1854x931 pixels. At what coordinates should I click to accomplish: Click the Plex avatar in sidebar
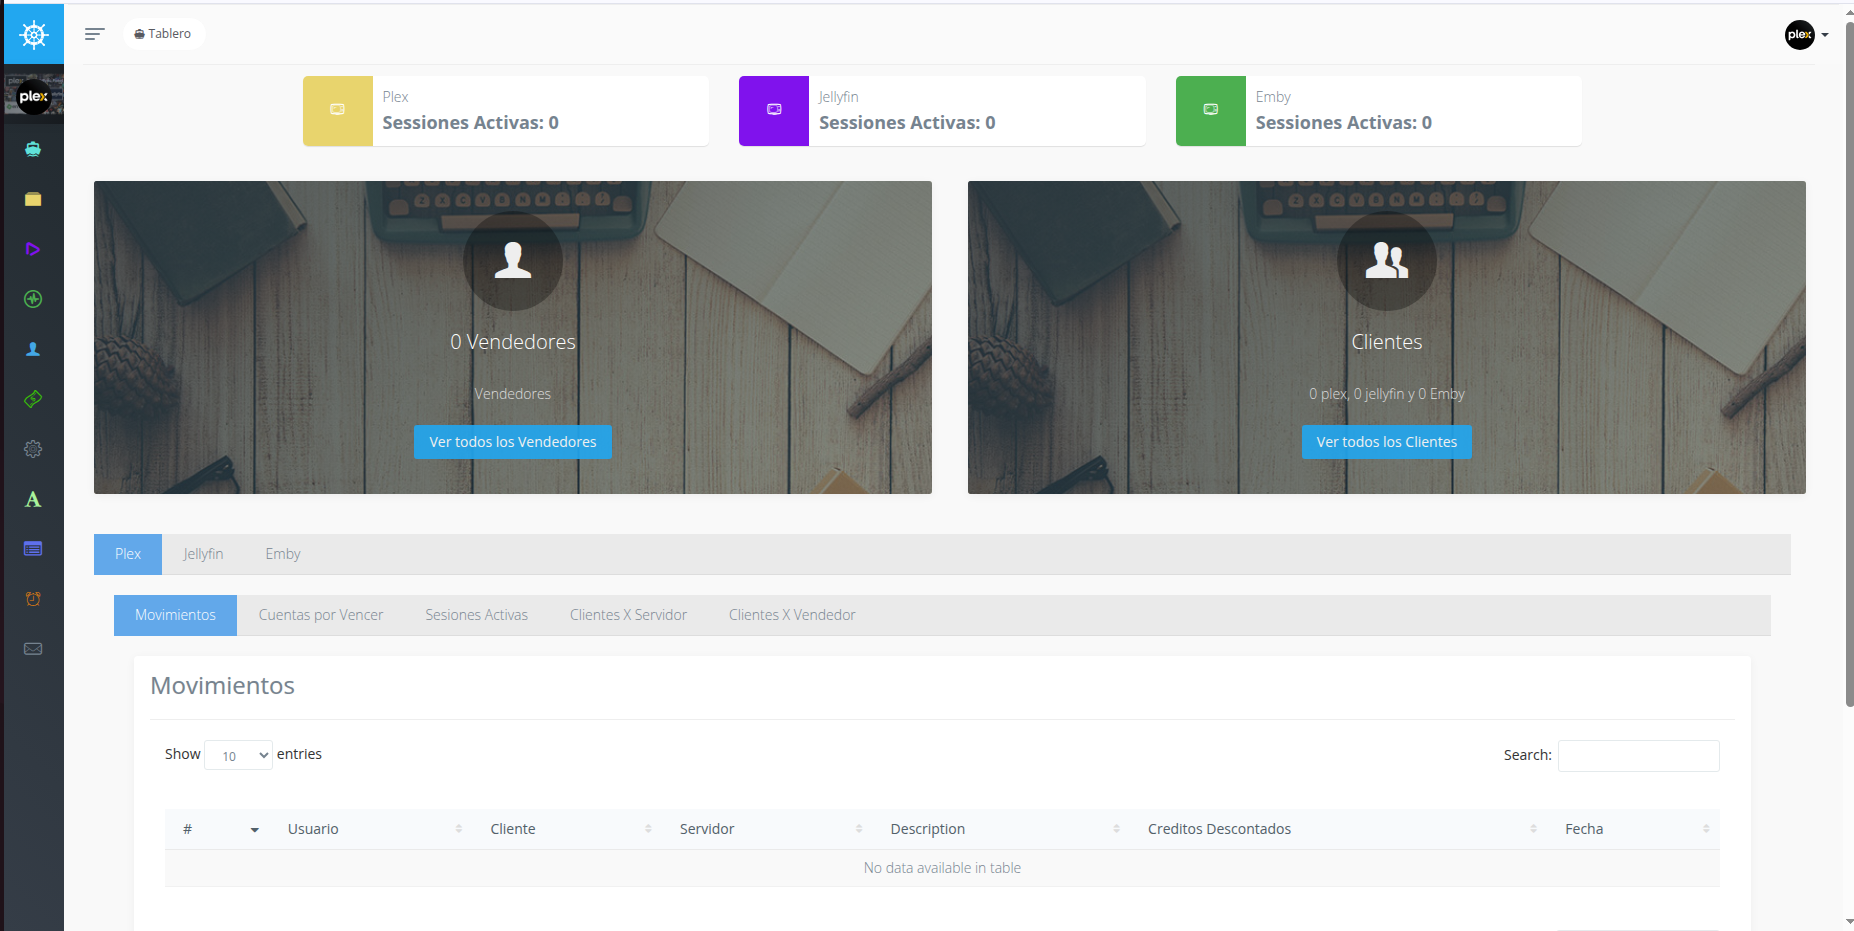33,97
